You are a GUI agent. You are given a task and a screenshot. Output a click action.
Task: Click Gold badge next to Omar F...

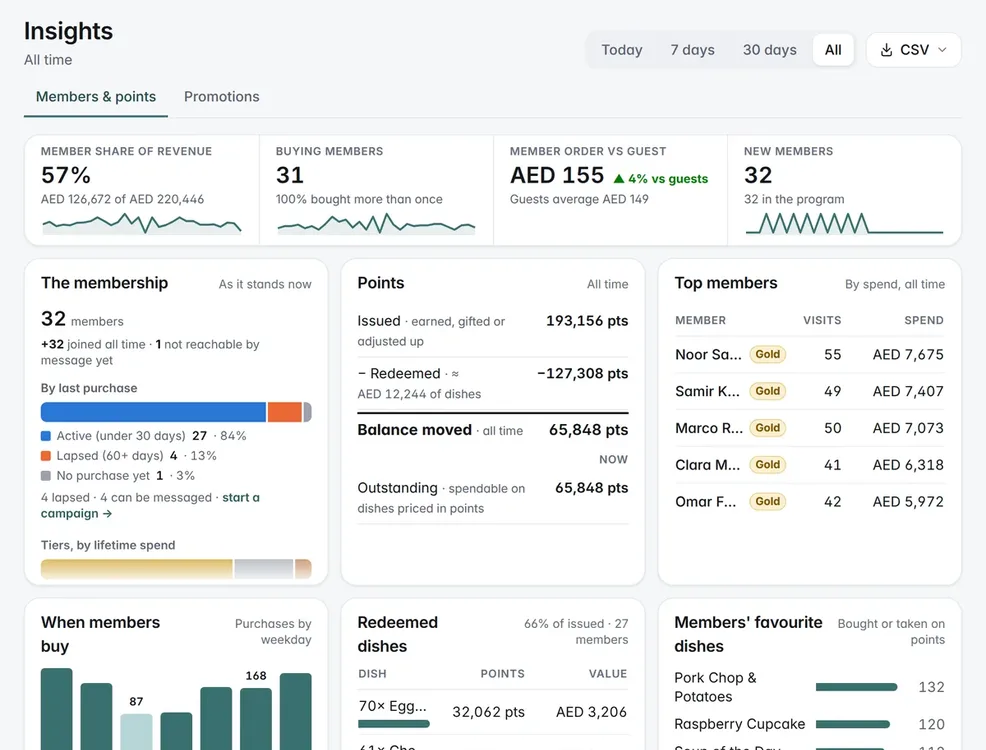click(x=767, y=502)
